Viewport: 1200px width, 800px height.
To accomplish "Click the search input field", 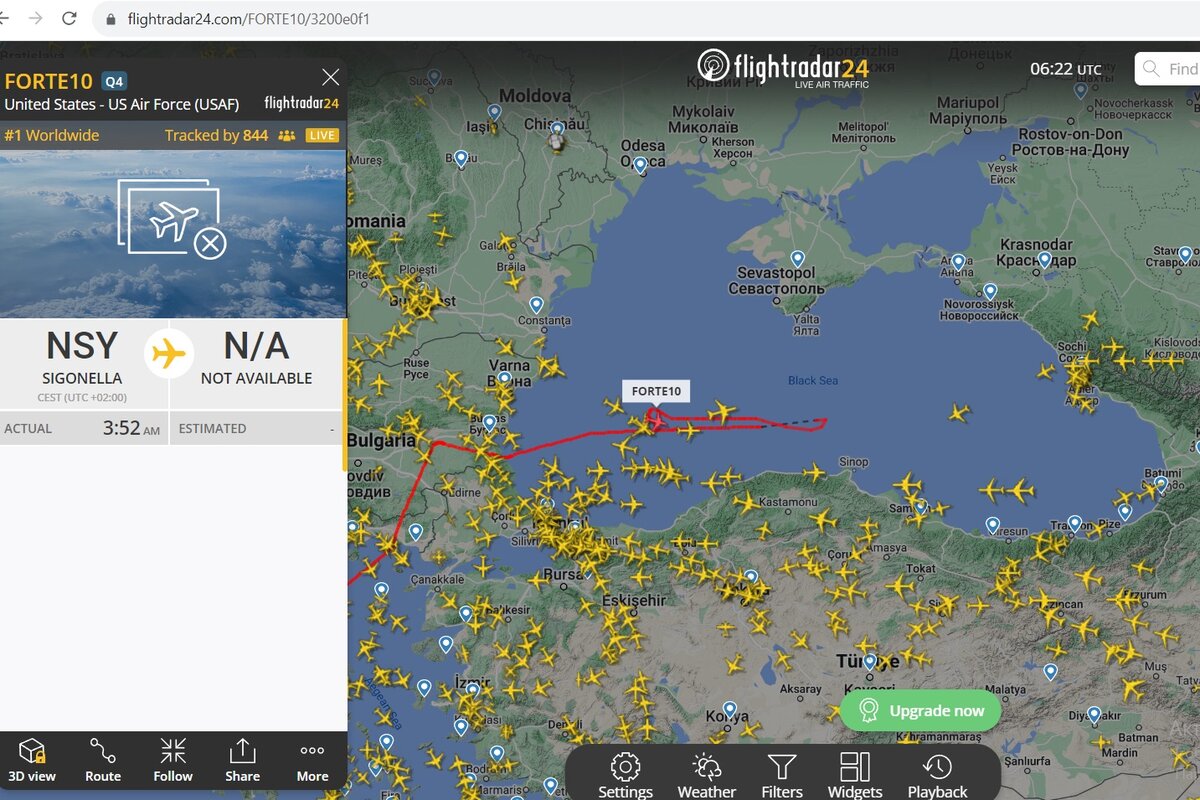I will [x=1168, y=69].
